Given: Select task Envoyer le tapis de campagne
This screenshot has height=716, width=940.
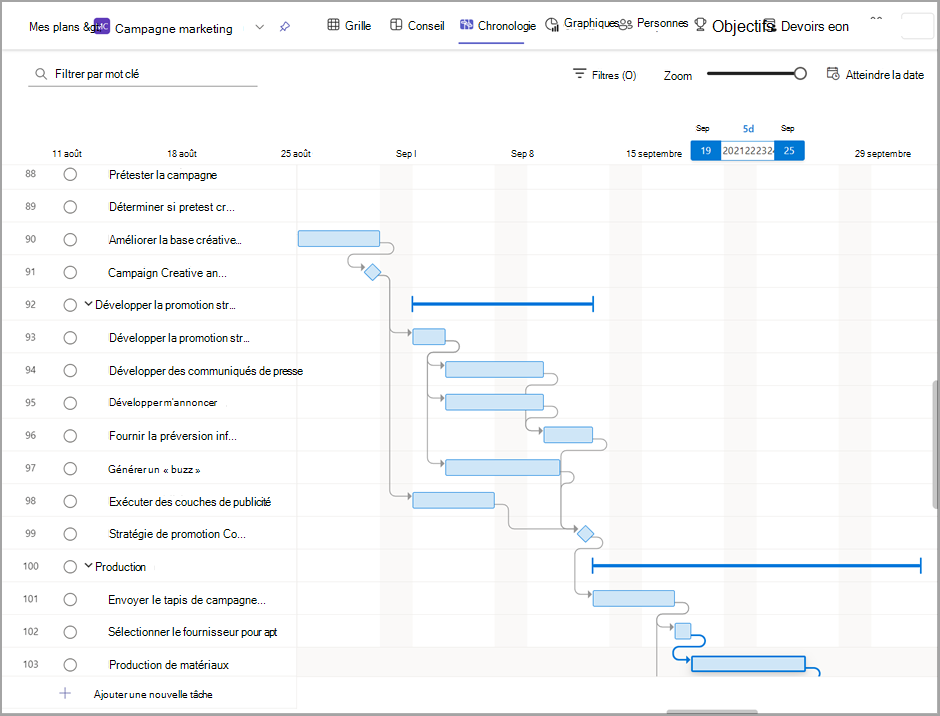Looking at the screenshot, I should pos(186,600).
